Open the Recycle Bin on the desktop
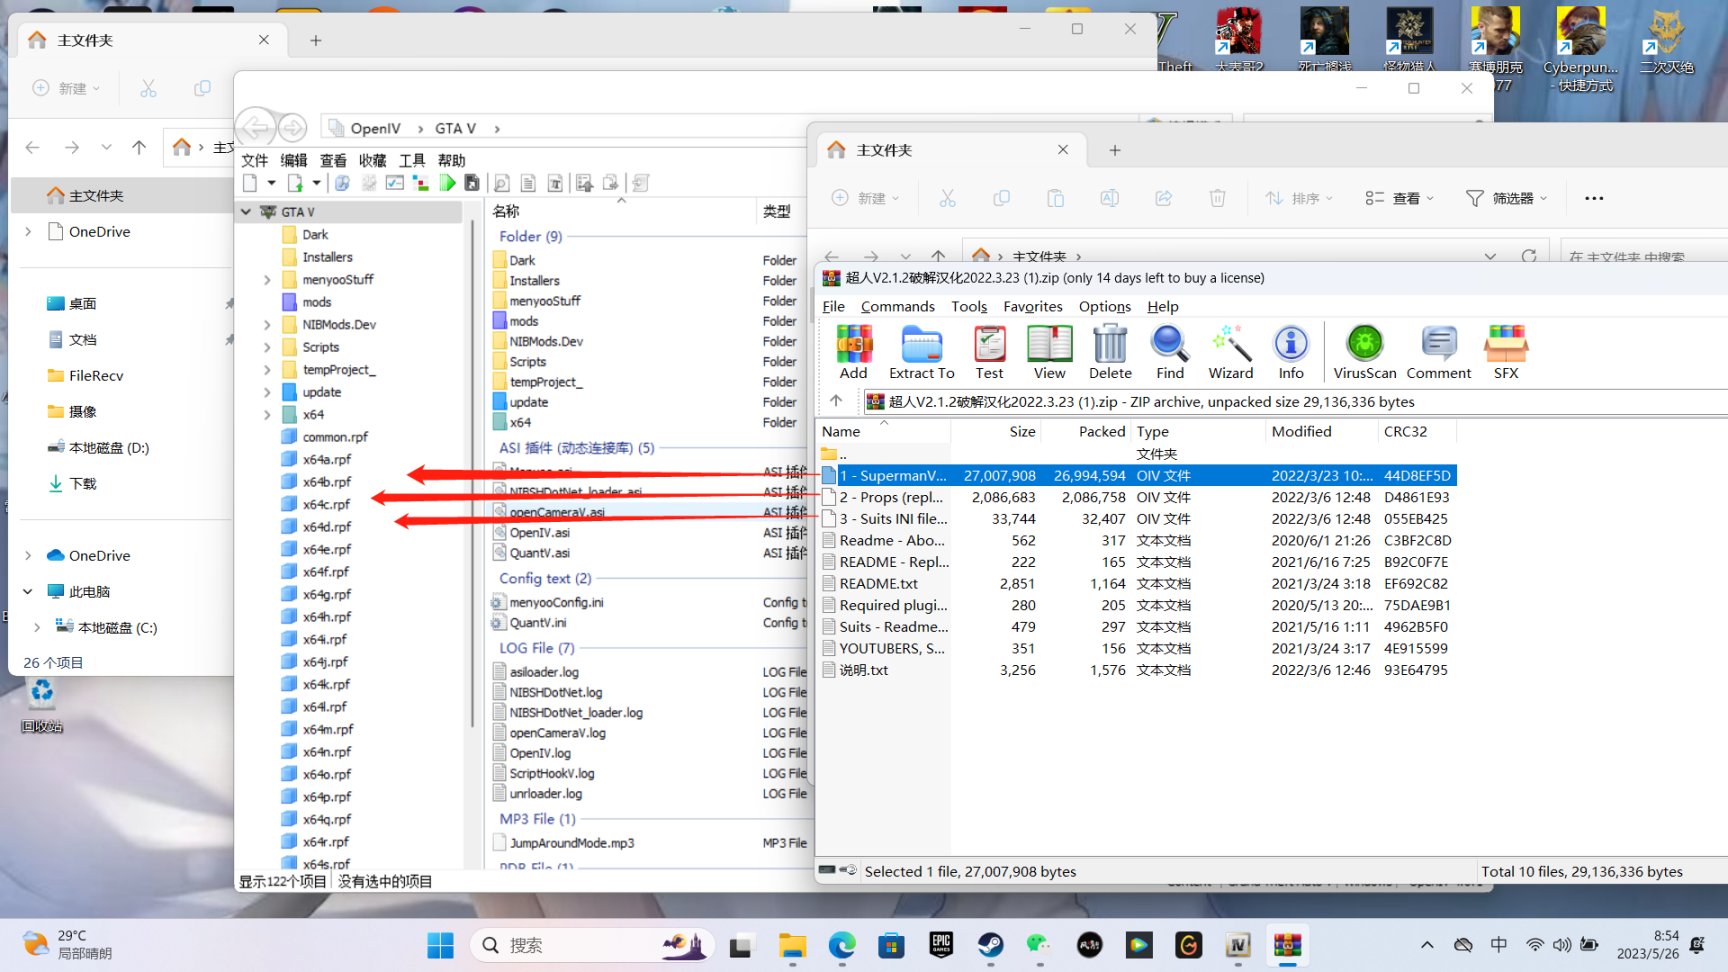The height and width of the screenshot is (972, 1728). coord(41,703)
